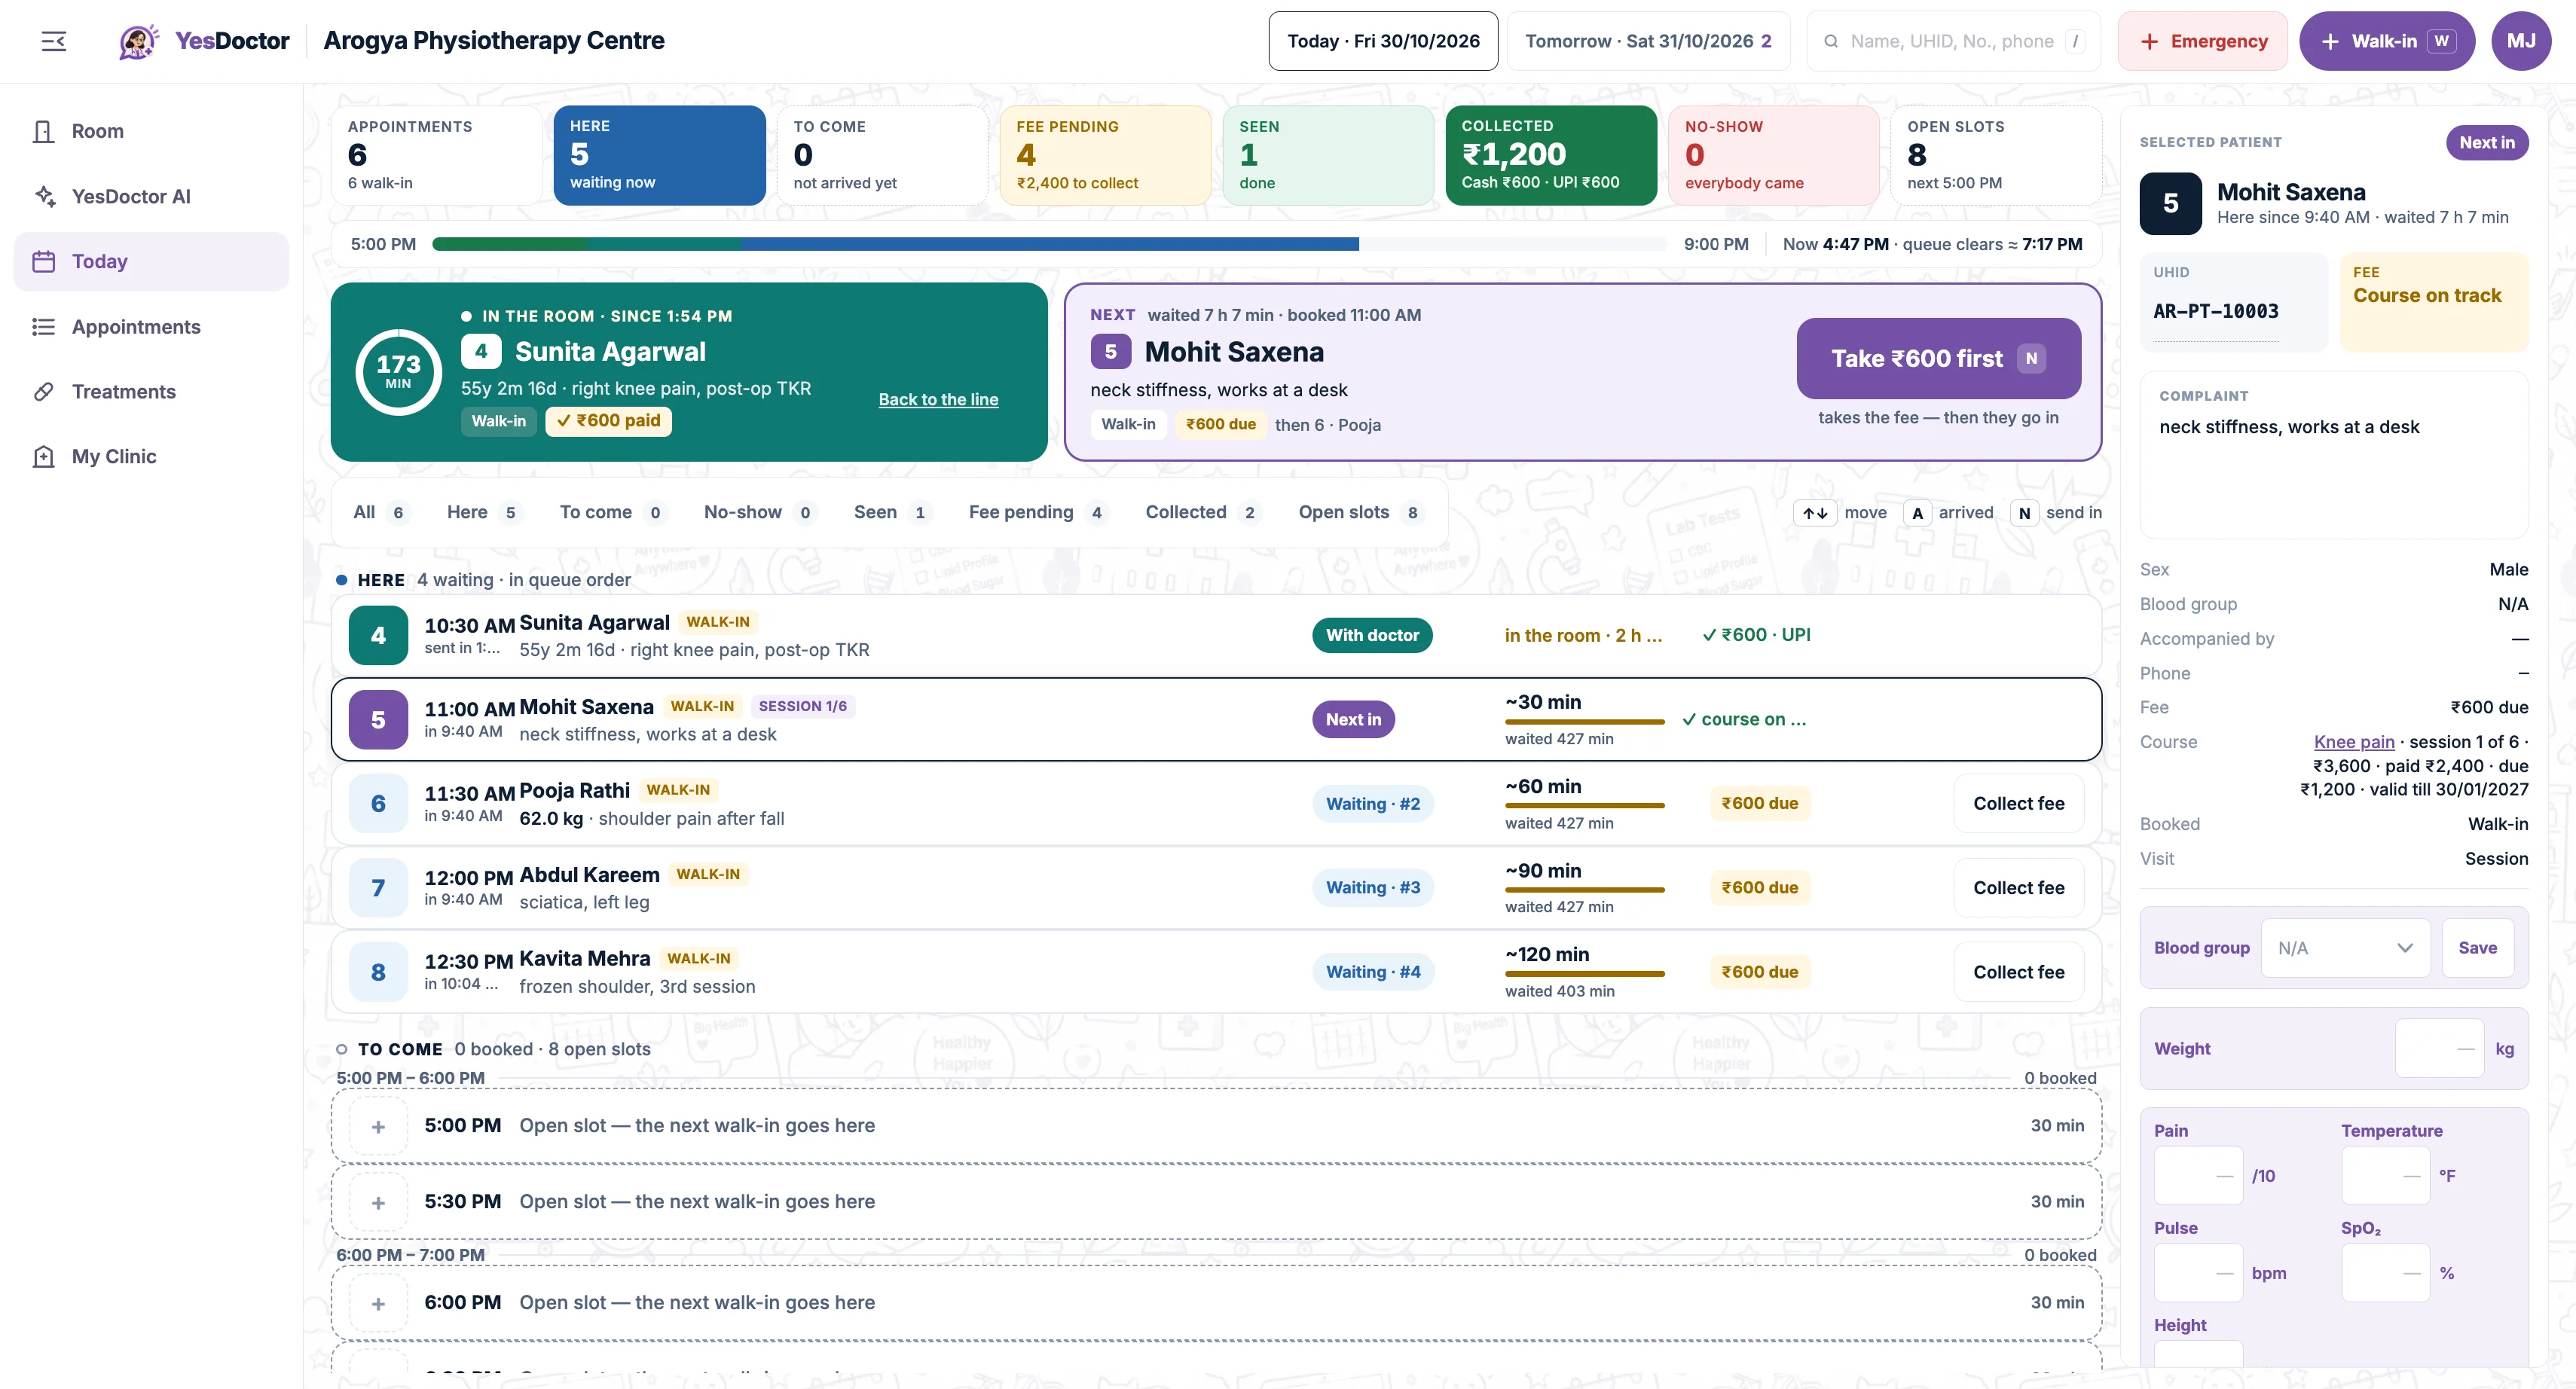Click the Pain score input field
The height and width of the screenshot is (1389, 2576).
pos(2198,1176)
